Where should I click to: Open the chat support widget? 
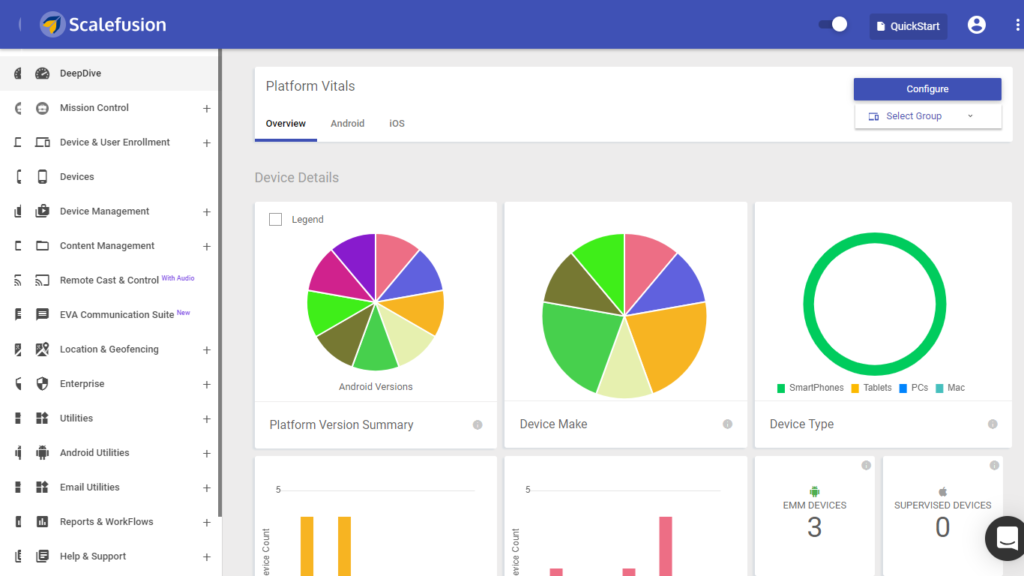(x=1006, y=537)
